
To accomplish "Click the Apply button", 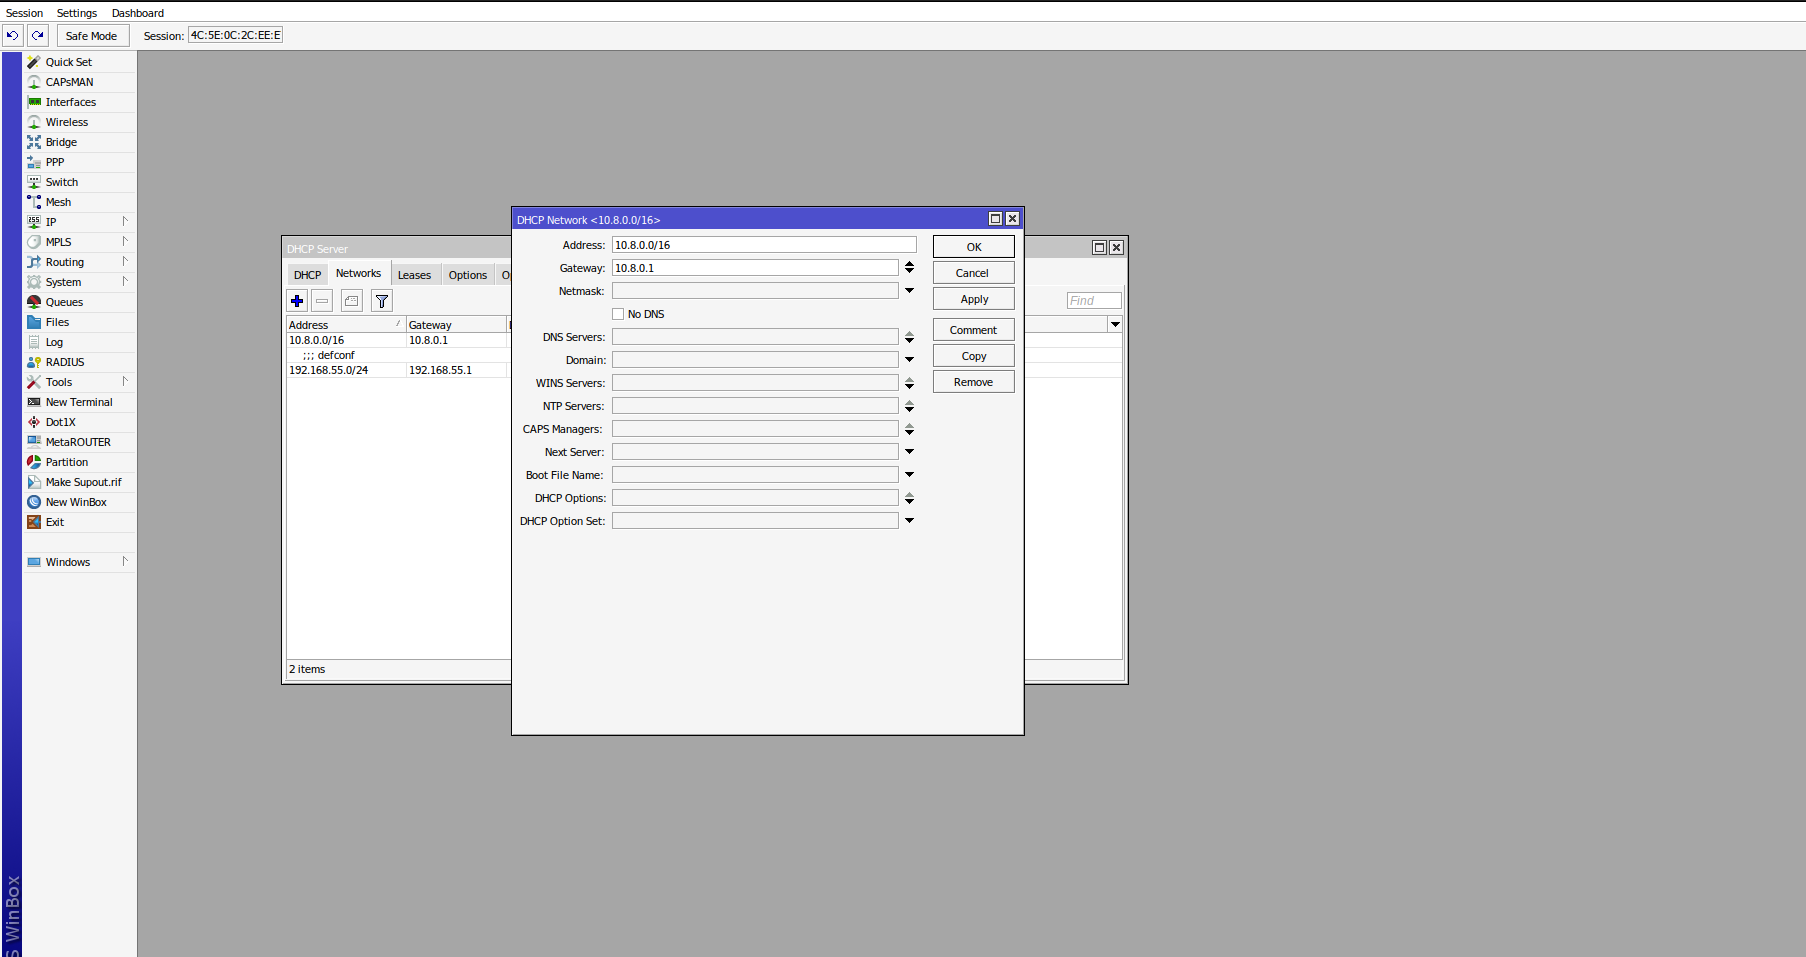I will click(973, 299).
